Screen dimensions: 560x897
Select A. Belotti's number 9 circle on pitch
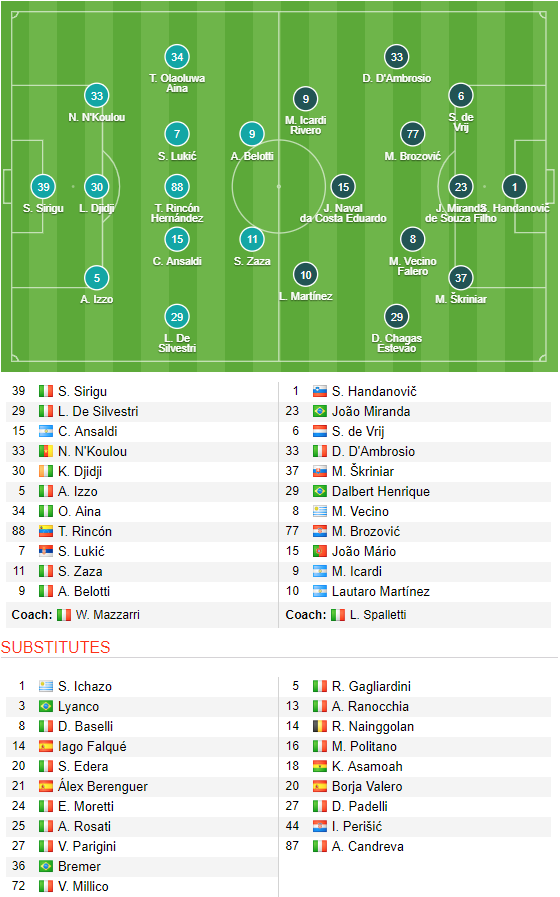tap(252, 134)
